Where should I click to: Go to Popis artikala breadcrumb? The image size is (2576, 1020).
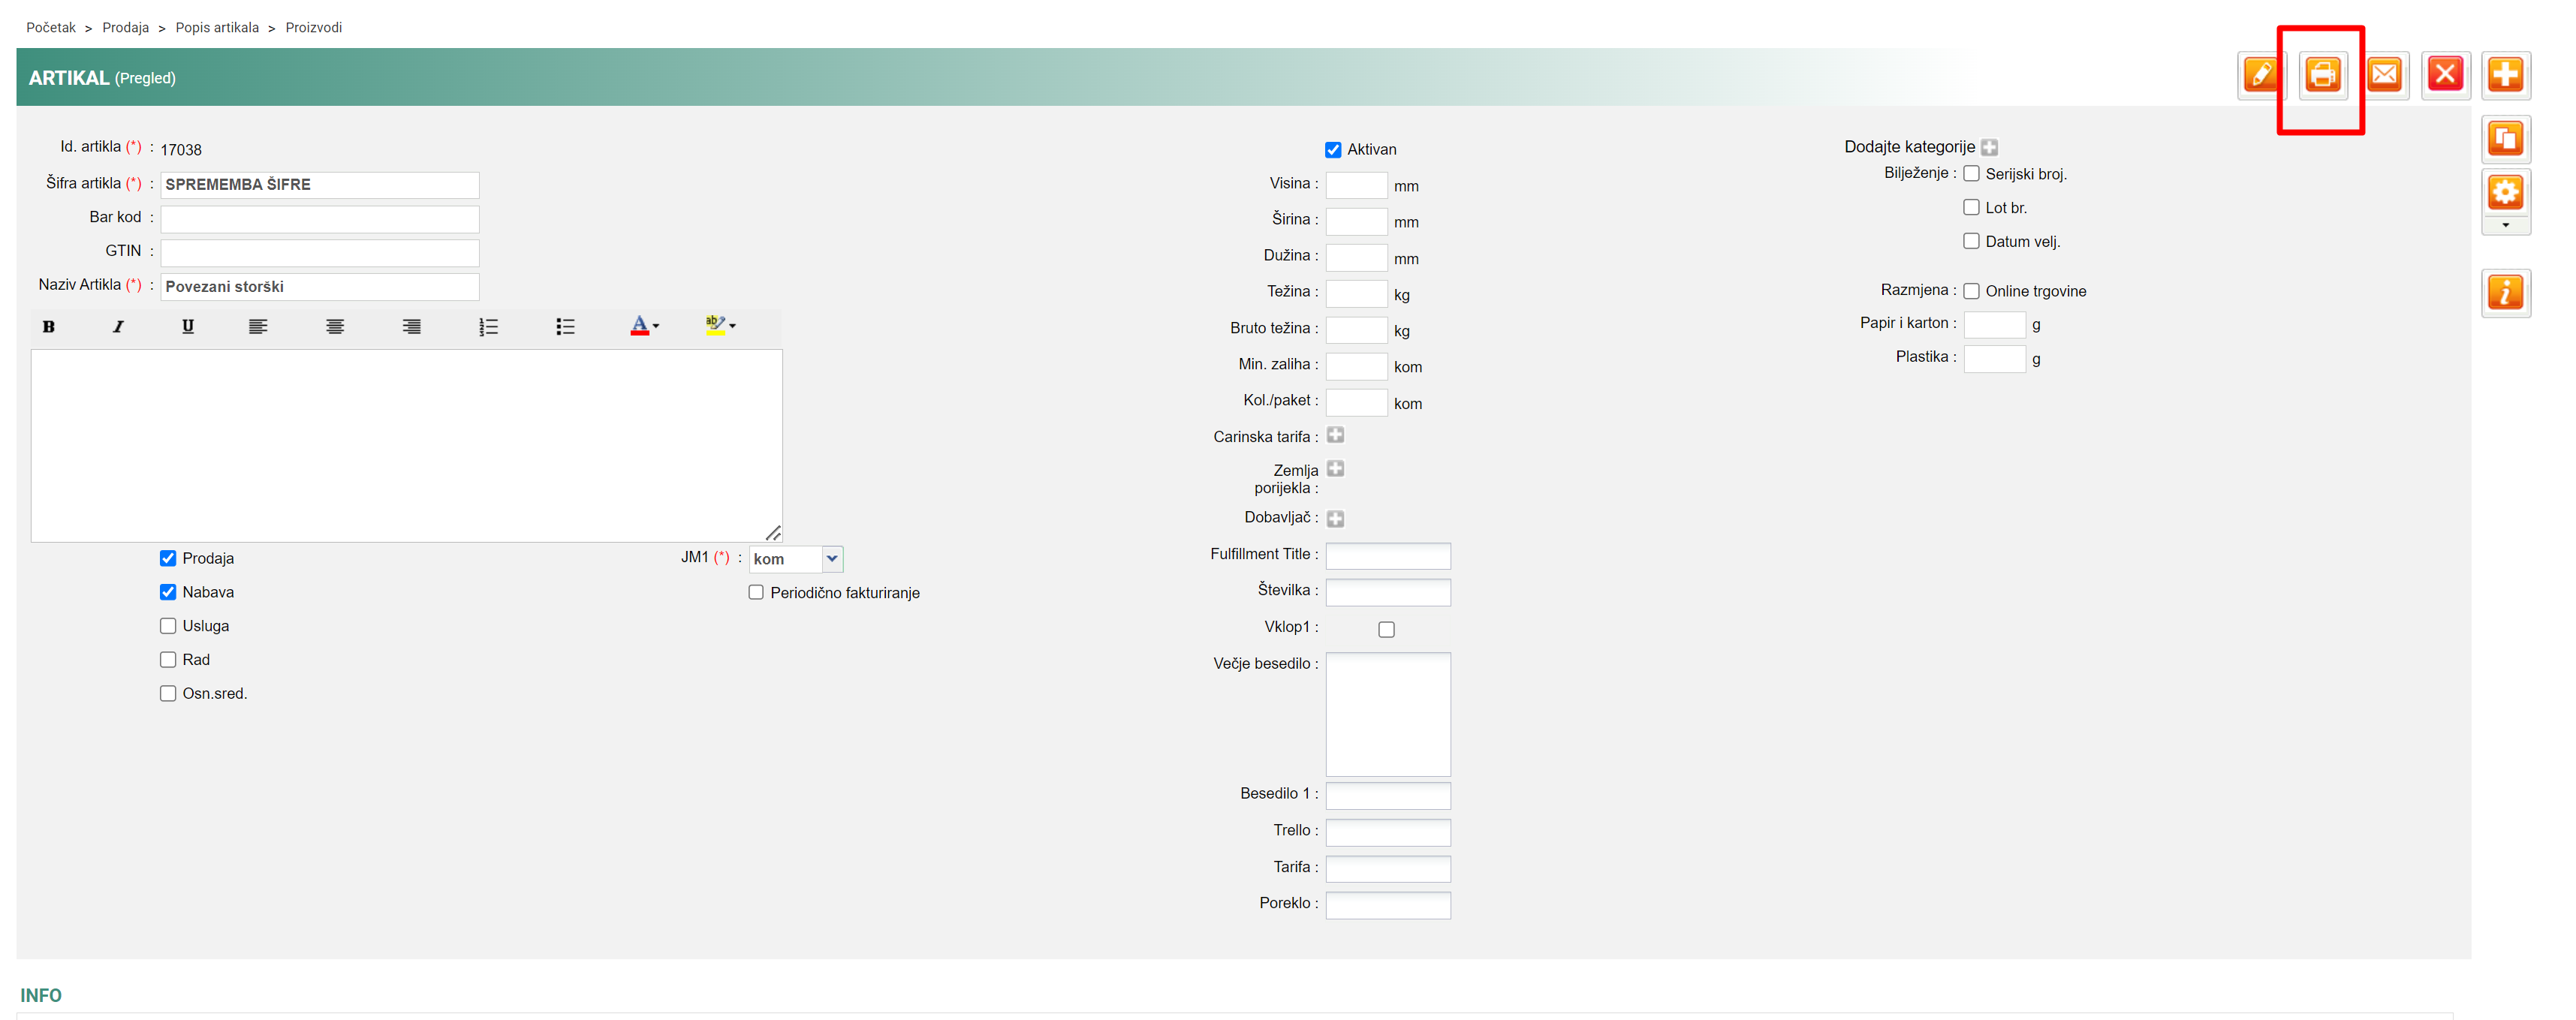pyautogui.click(x=217, y=28)
